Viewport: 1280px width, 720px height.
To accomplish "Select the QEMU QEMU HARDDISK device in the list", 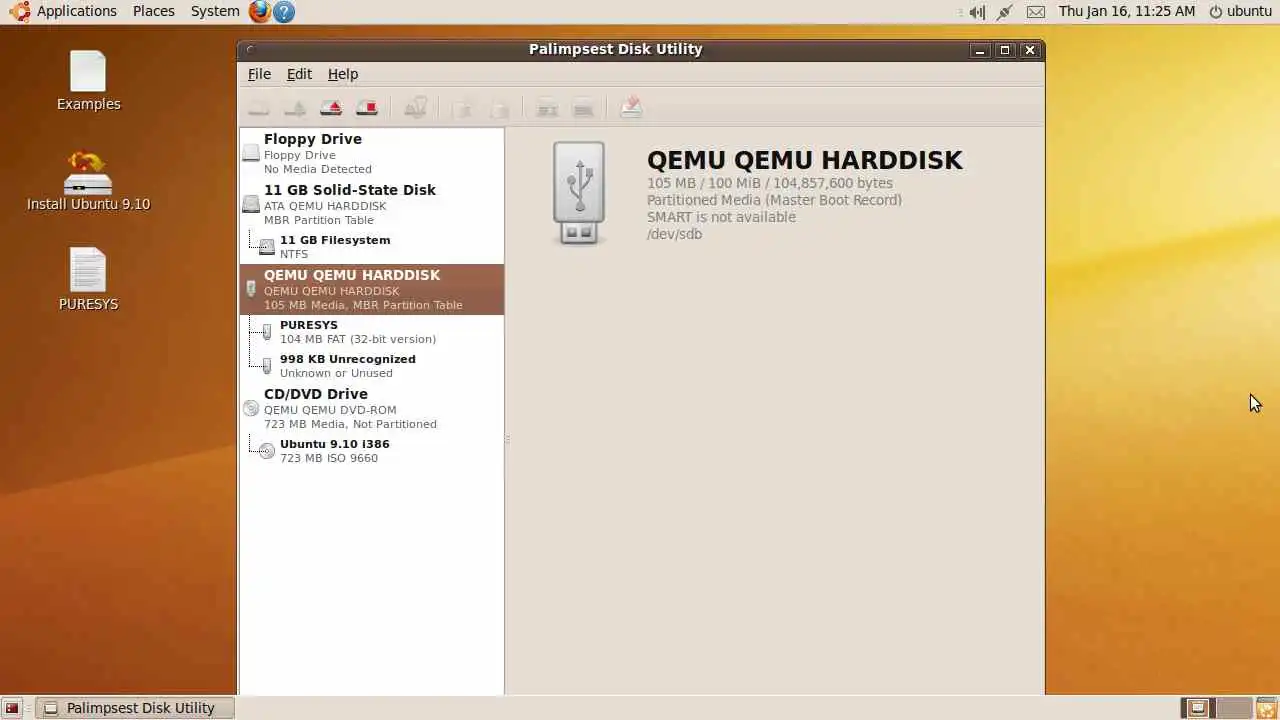I will pyautogui.click(x=371, y=289).
